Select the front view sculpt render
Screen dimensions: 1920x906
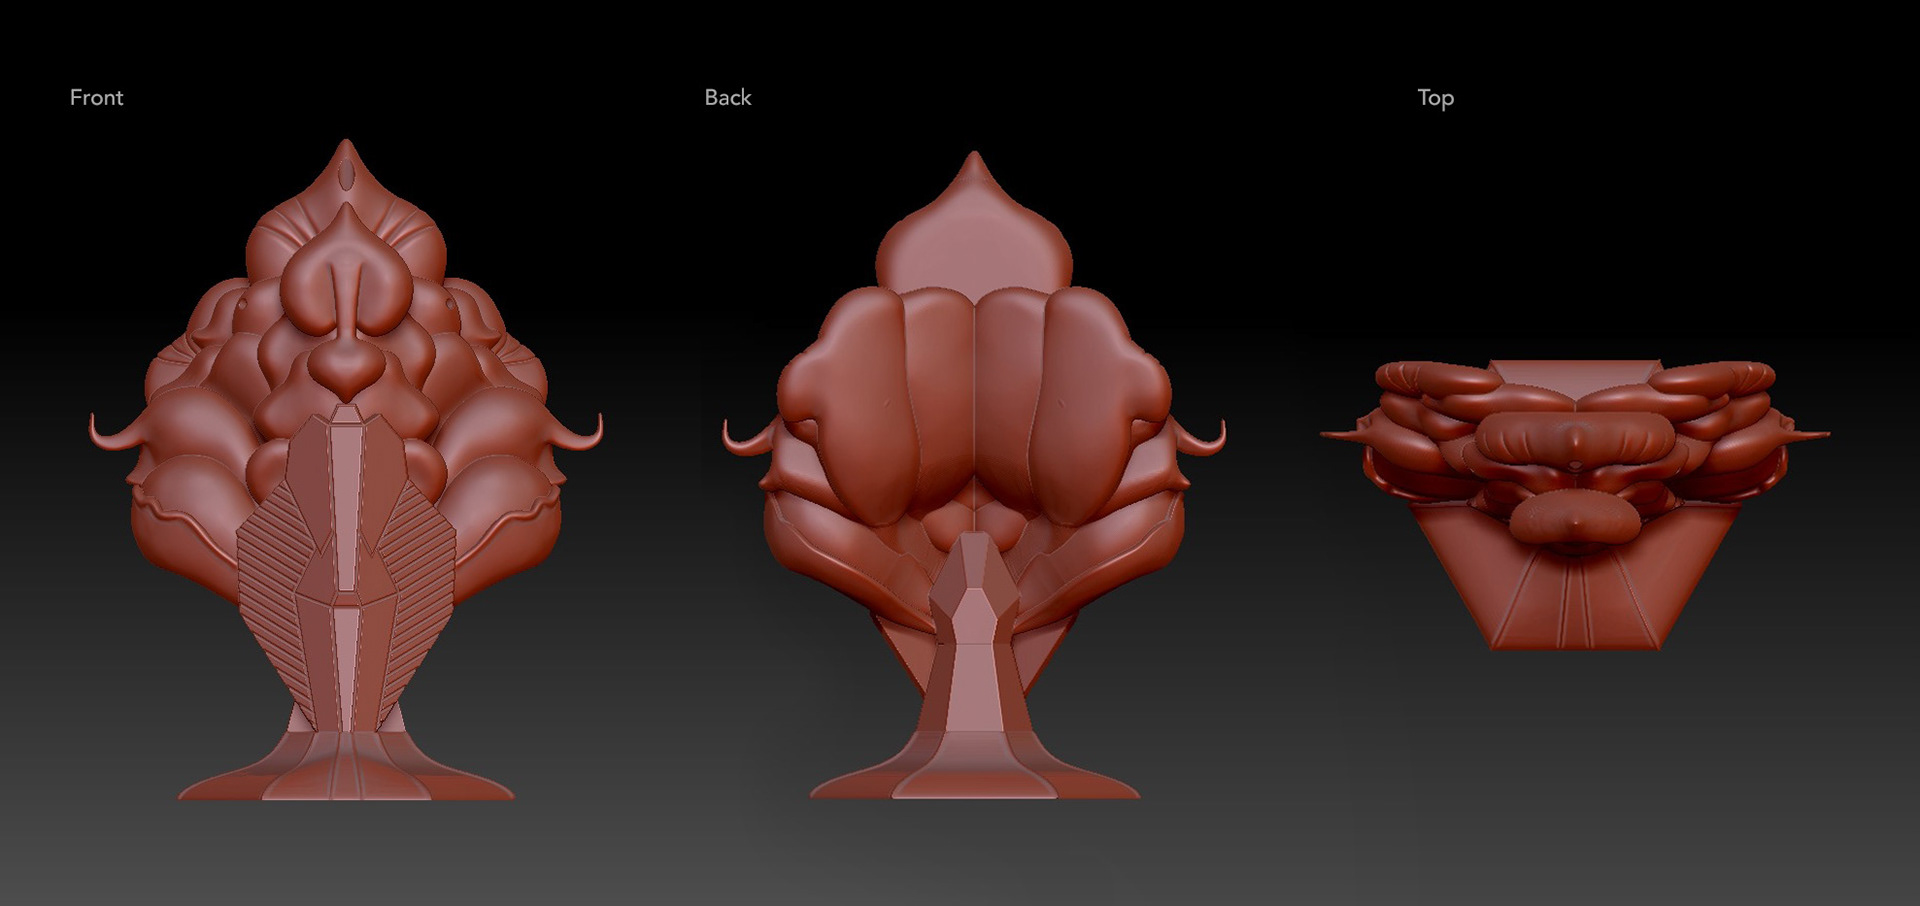pos(346,469)
